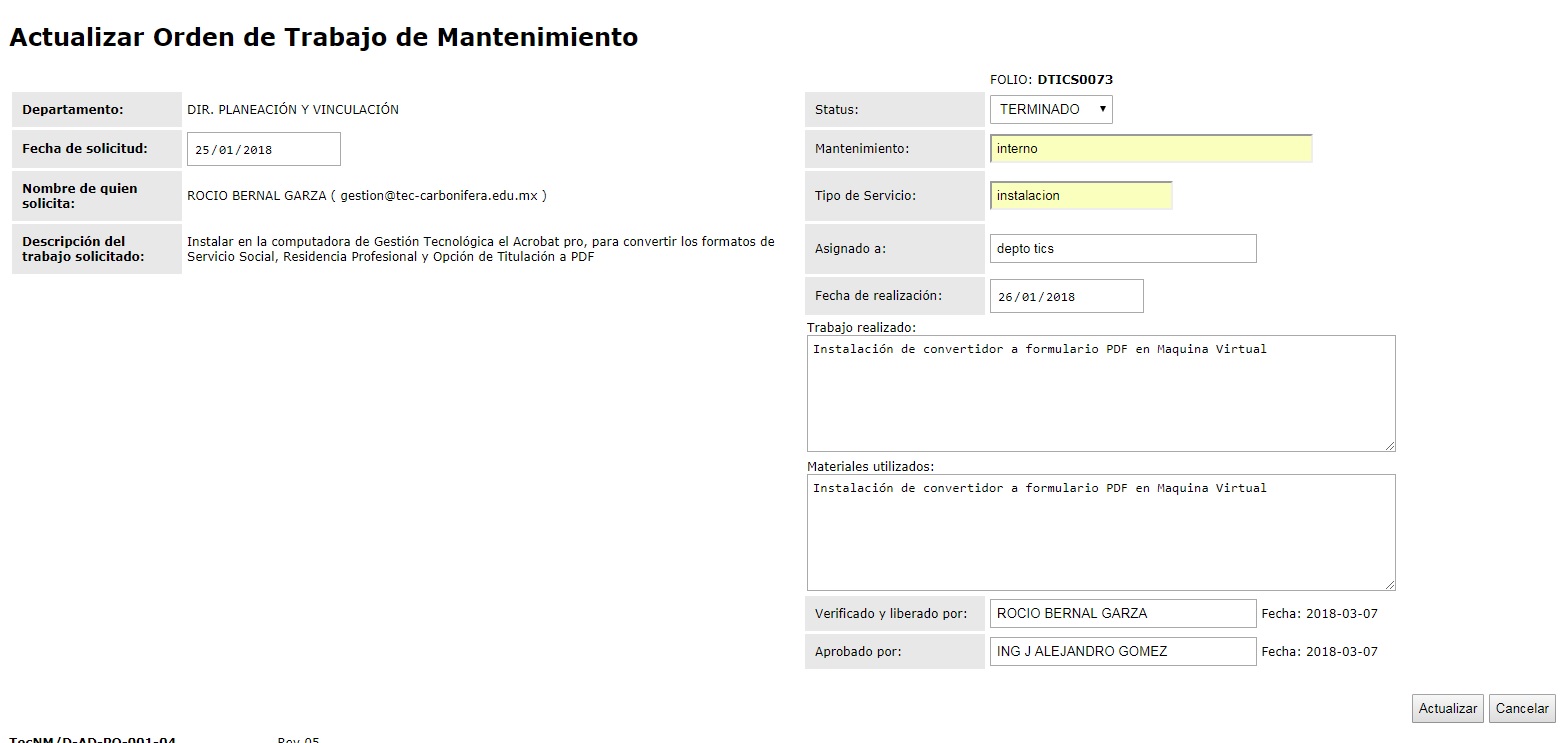1565x743 pixels.
Task: Open the Status dropdown showing TERMINADO
Action: tap(1050, 109)
